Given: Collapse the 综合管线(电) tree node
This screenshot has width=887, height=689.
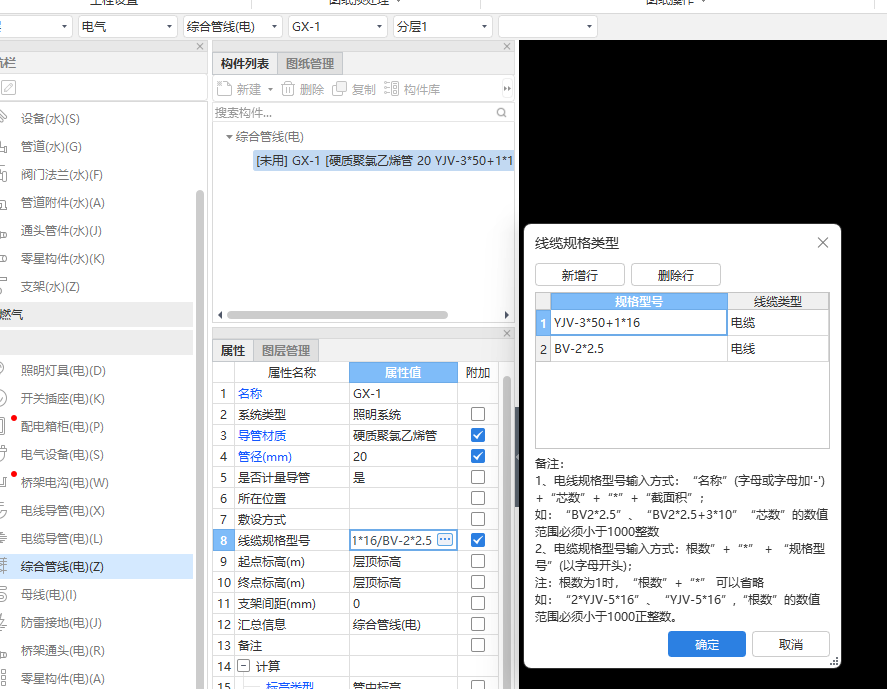Looking at the screenshot, I should (x=229, y=137).
